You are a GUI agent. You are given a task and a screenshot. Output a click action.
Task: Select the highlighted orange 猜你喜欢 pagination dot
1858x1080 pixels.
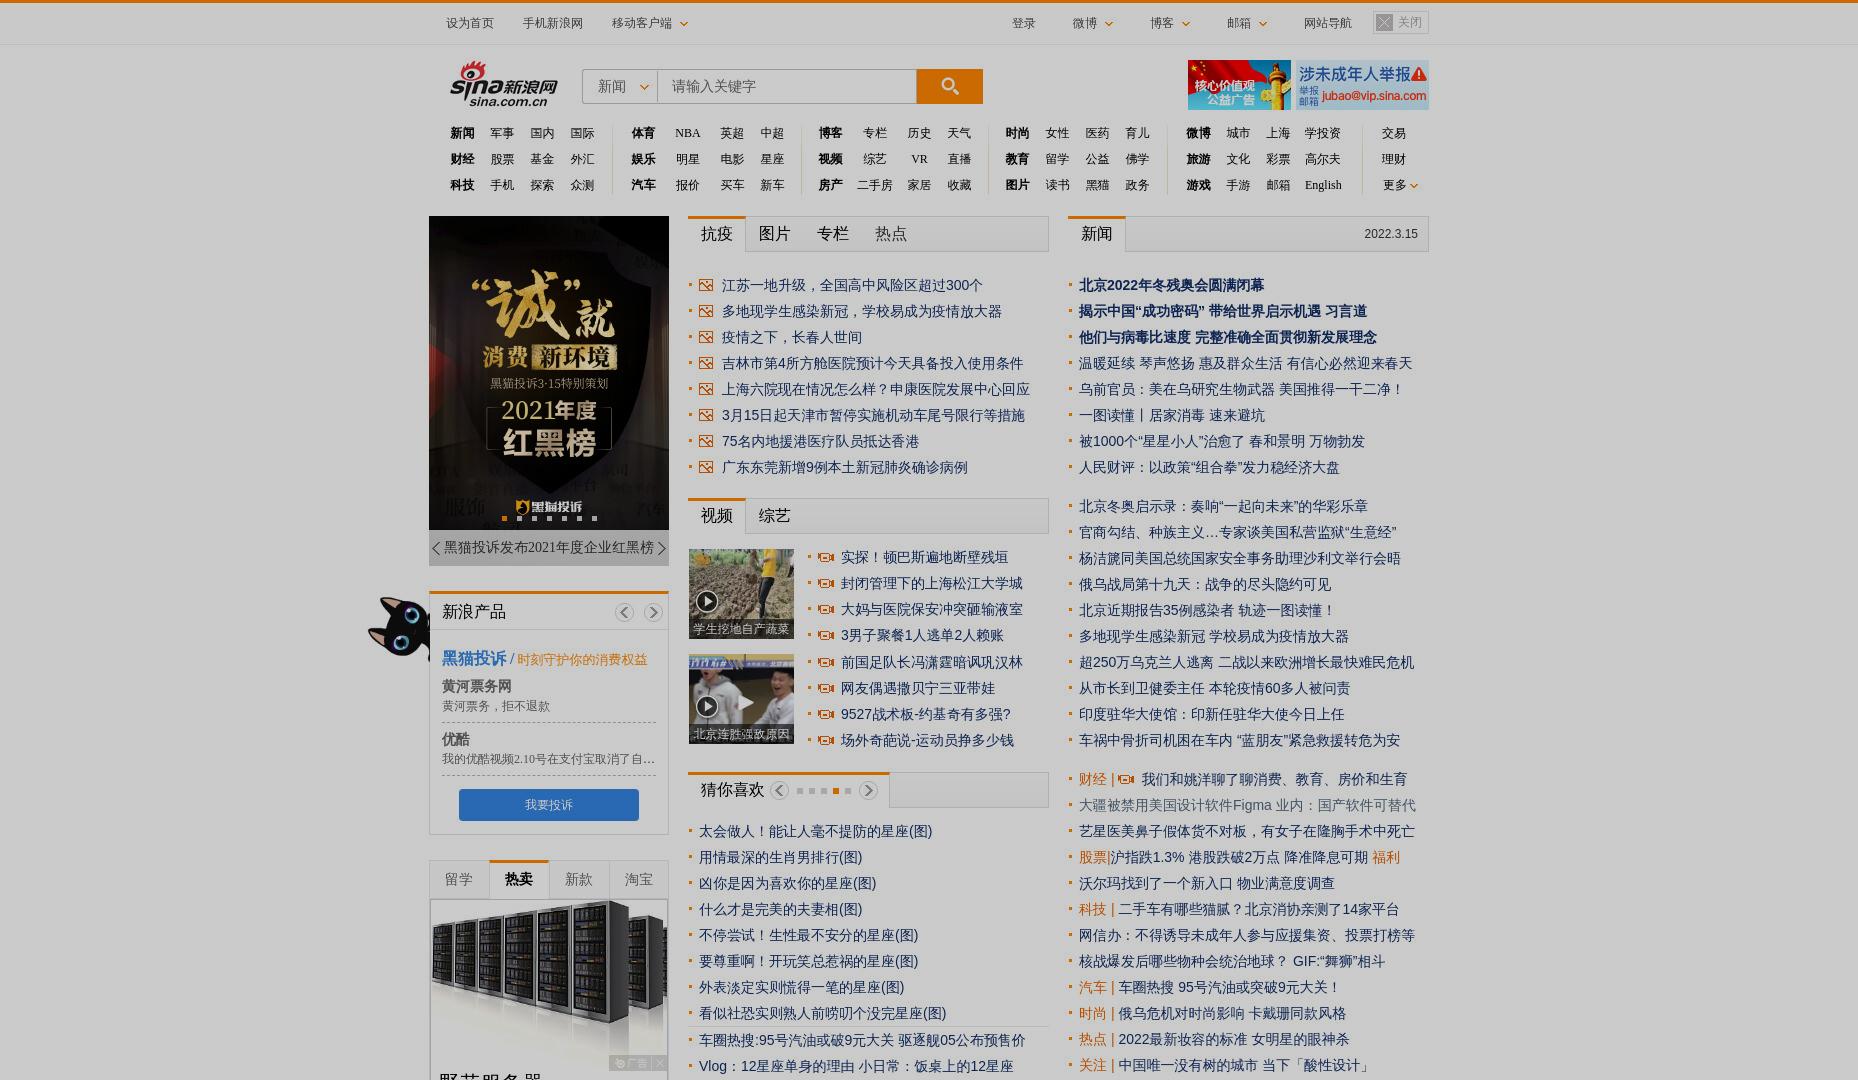click(836, 791)
